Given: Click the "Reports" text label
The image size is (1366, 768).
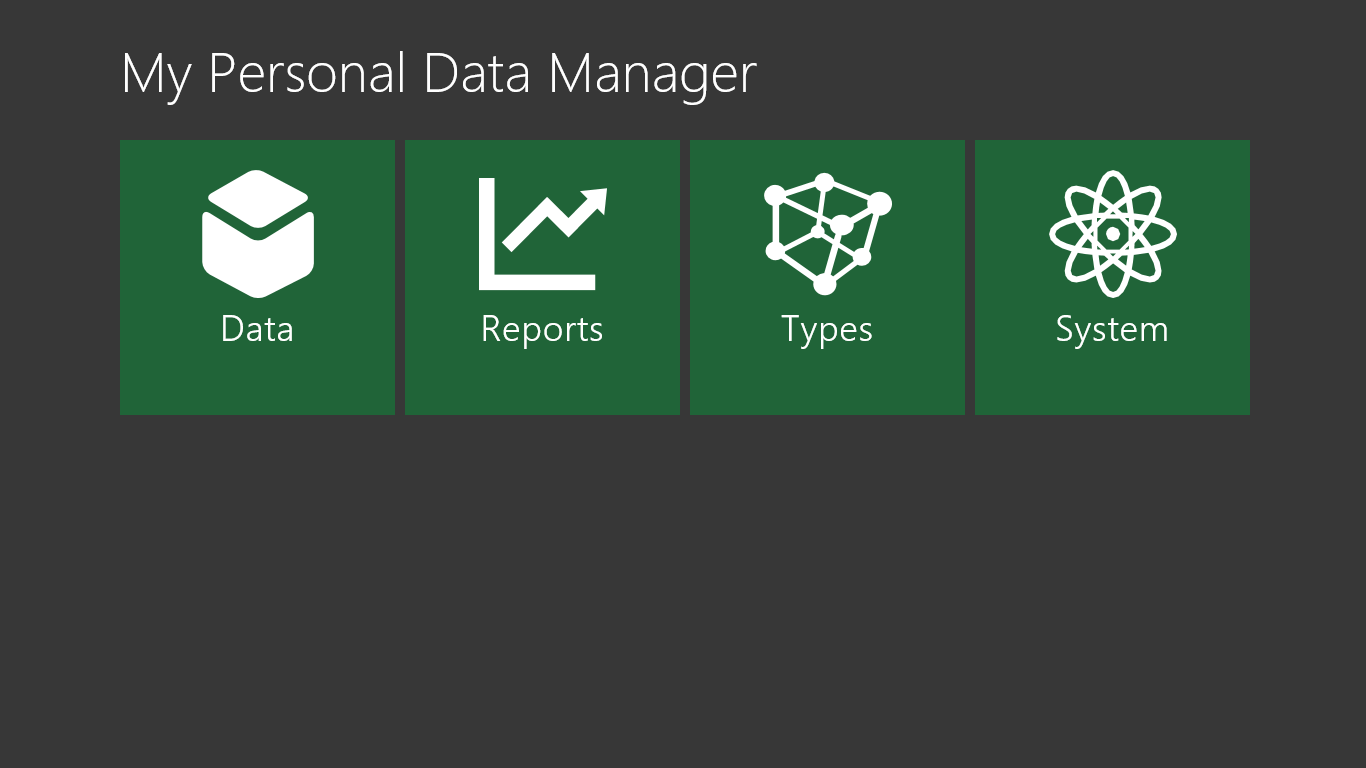Looking at the screenshot, I should coord(542,330).
